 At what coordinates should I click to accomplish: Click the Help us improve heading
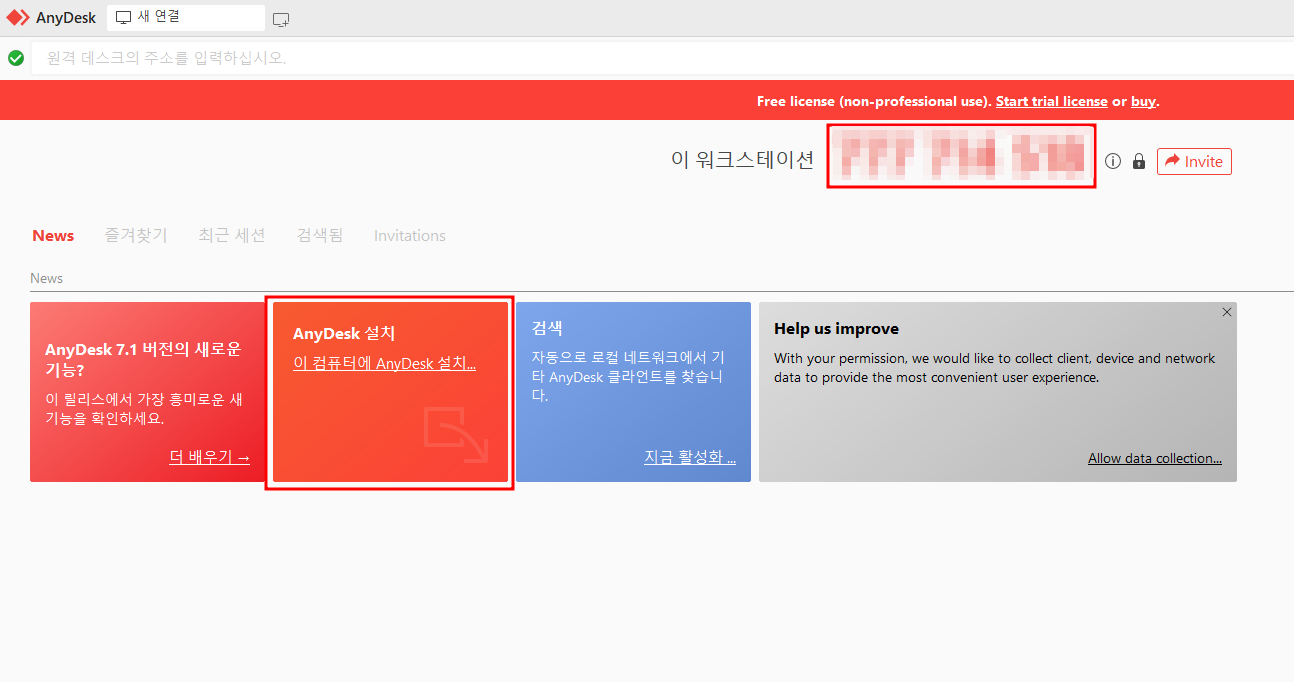pos(836,329)
